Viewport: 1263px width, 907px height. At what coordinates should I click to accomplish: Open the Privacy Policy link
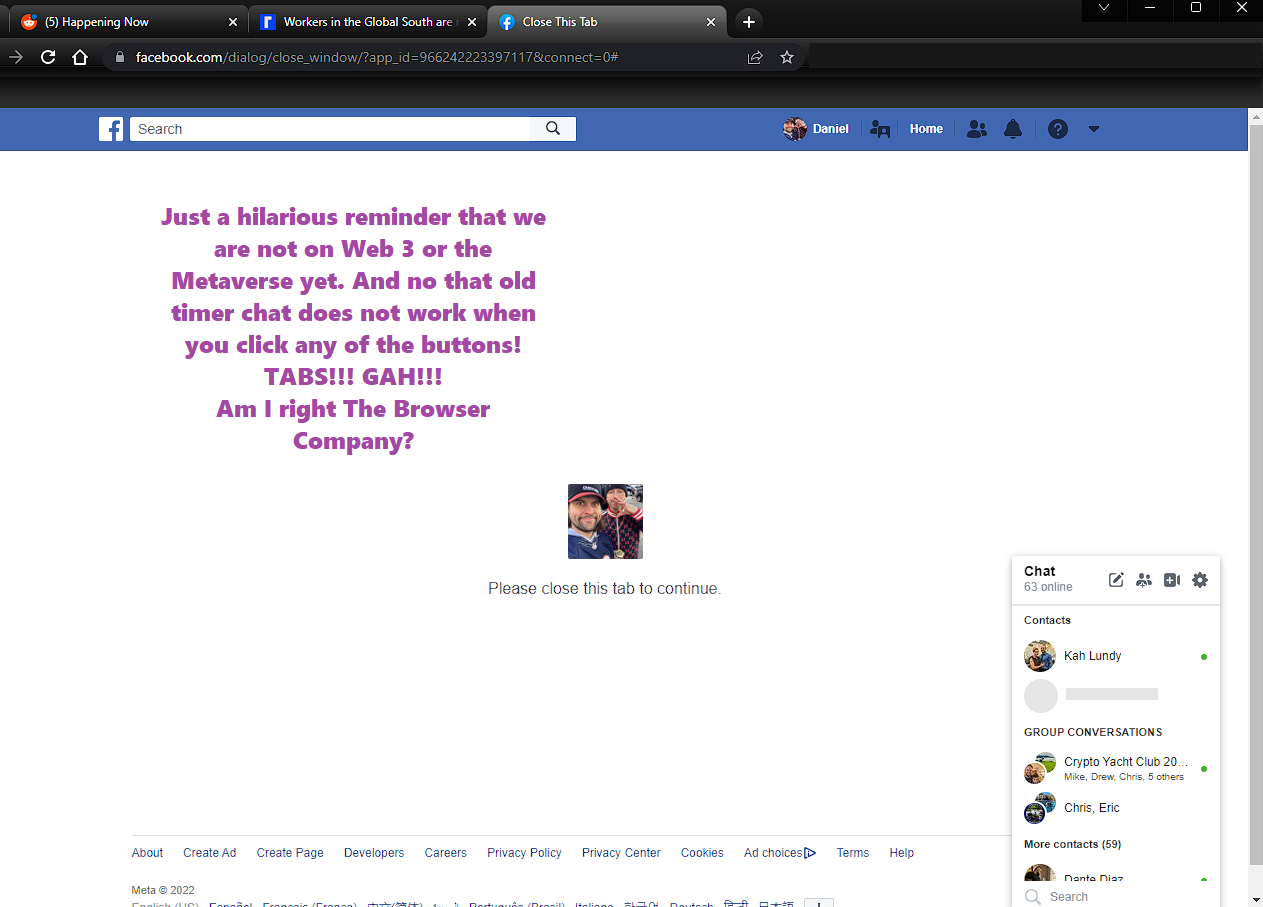(524, 853)
